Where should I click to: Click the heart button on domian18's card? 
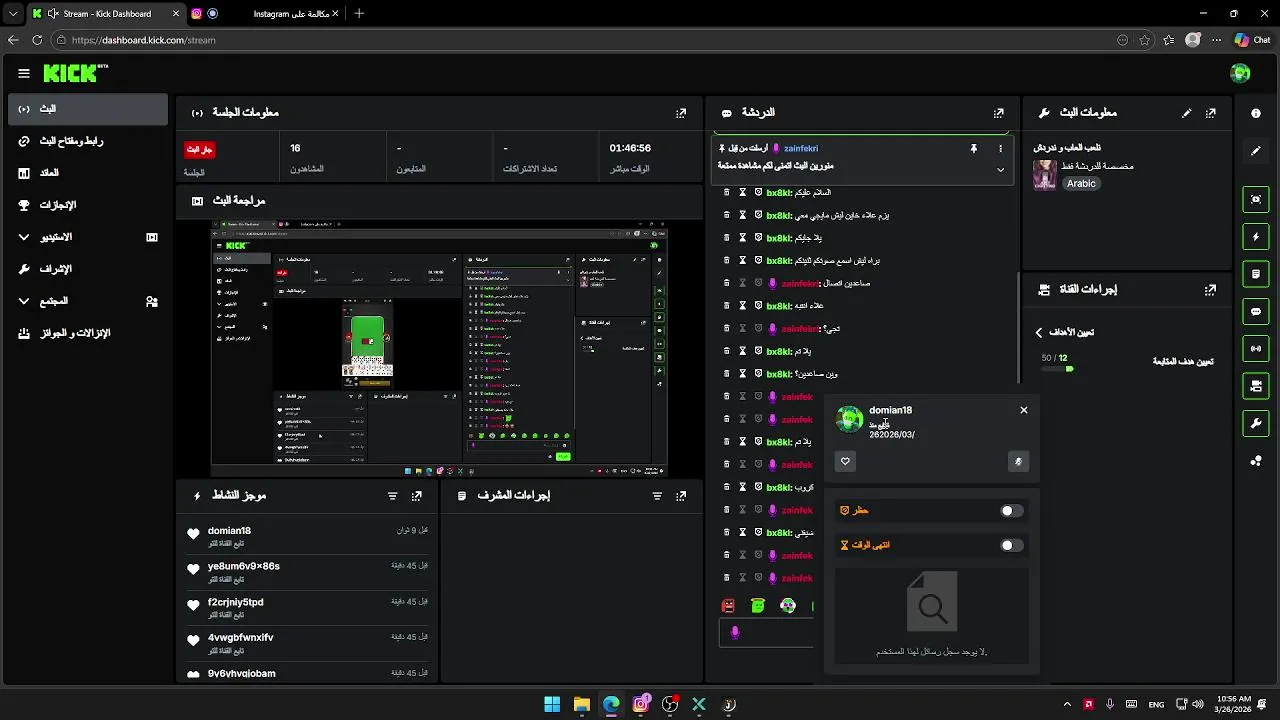point(845,461)
